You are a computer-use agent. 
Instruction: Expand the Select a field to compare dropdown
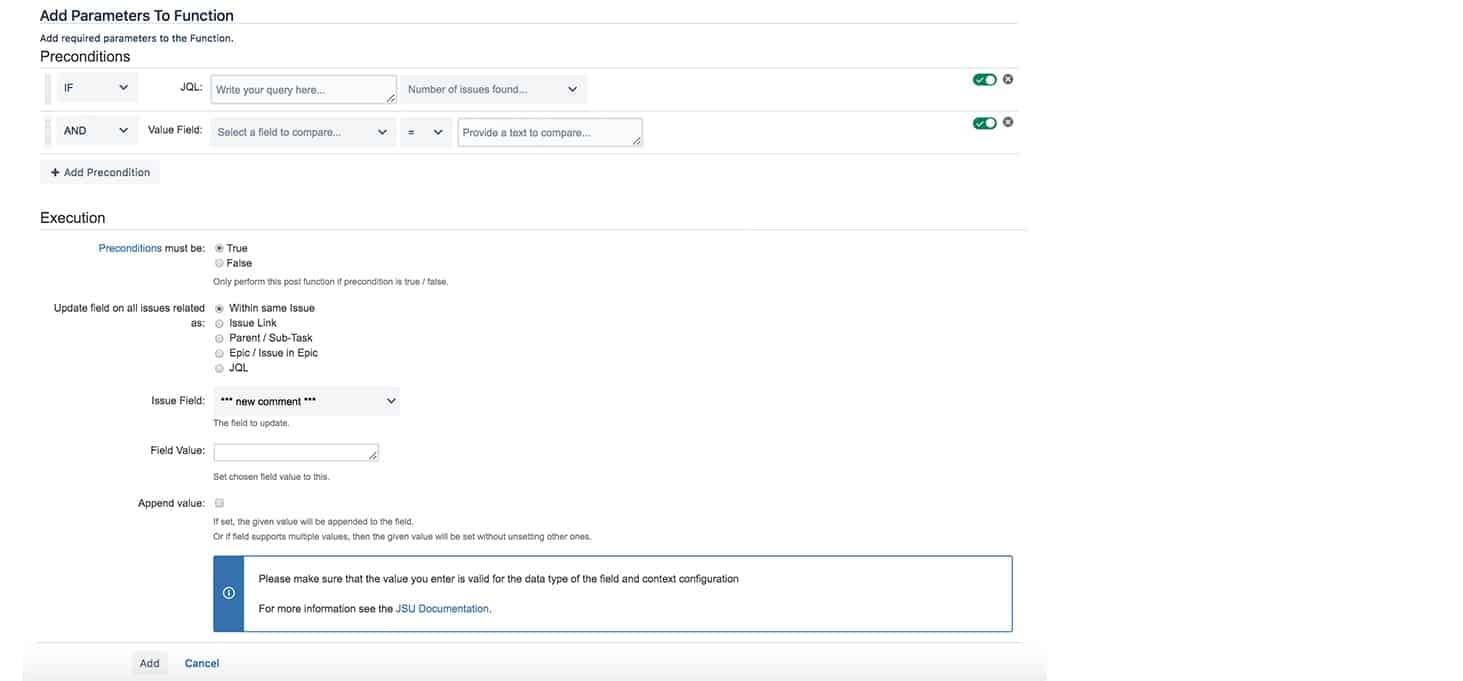(x=300, y=131)
